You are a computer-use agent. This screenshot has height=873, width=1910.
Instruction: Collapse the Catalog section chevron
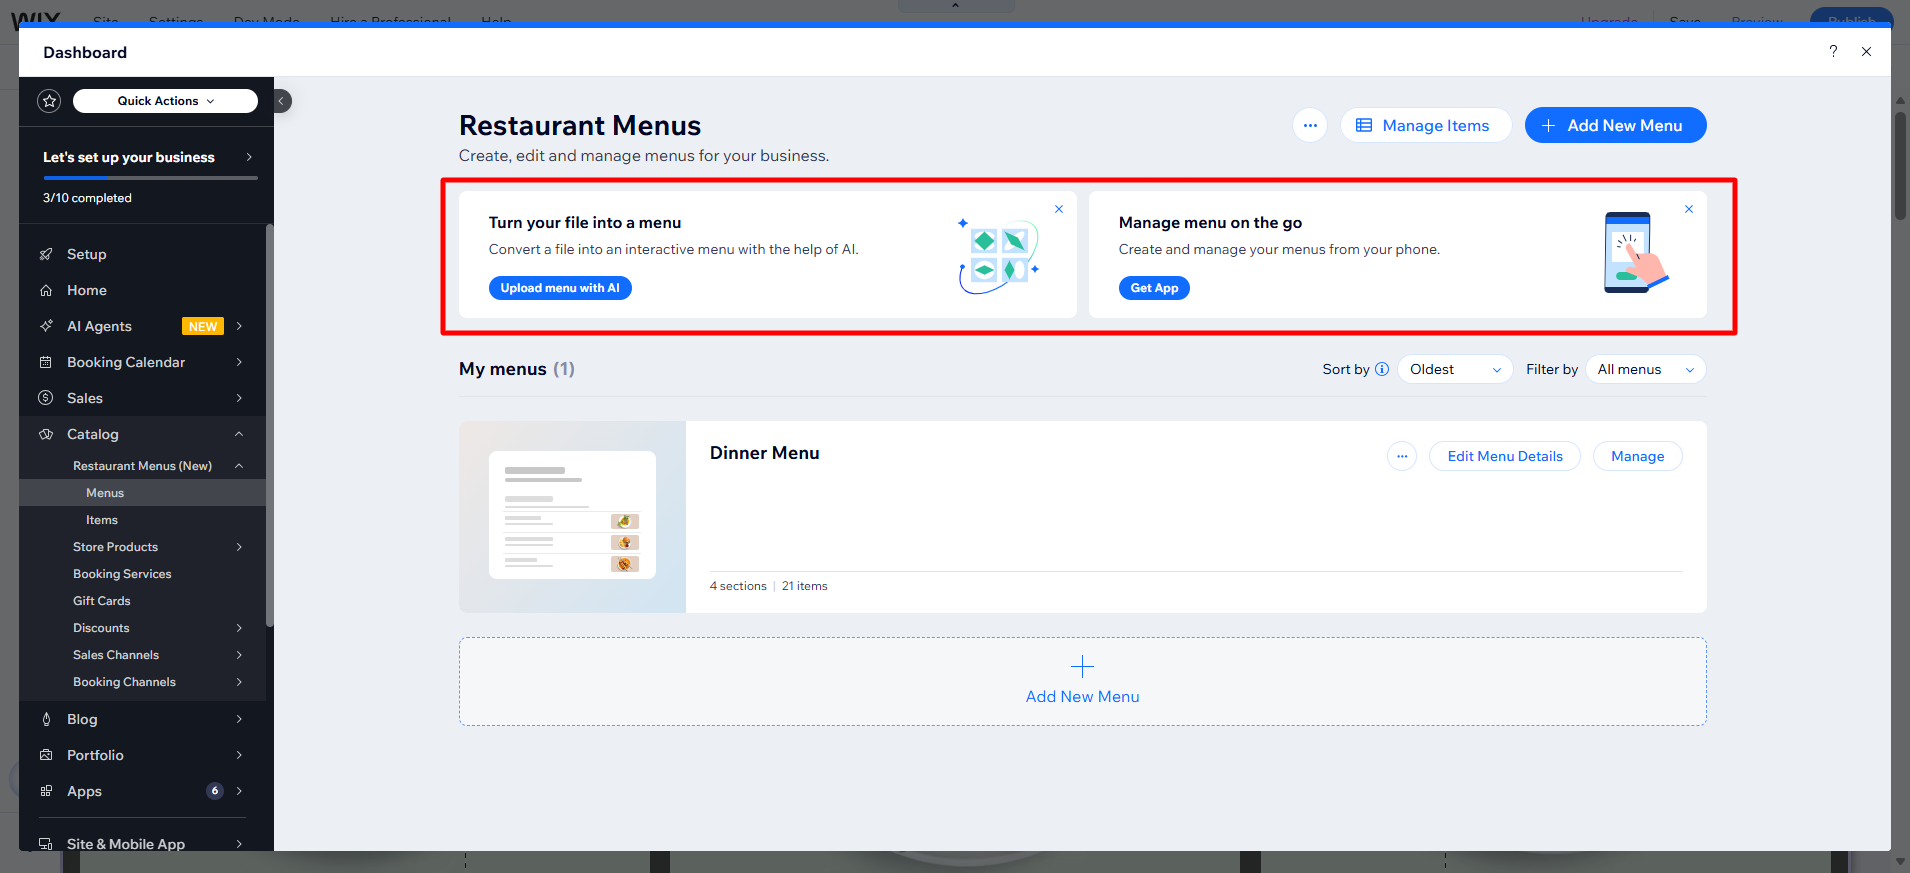(x=239, y=434)
